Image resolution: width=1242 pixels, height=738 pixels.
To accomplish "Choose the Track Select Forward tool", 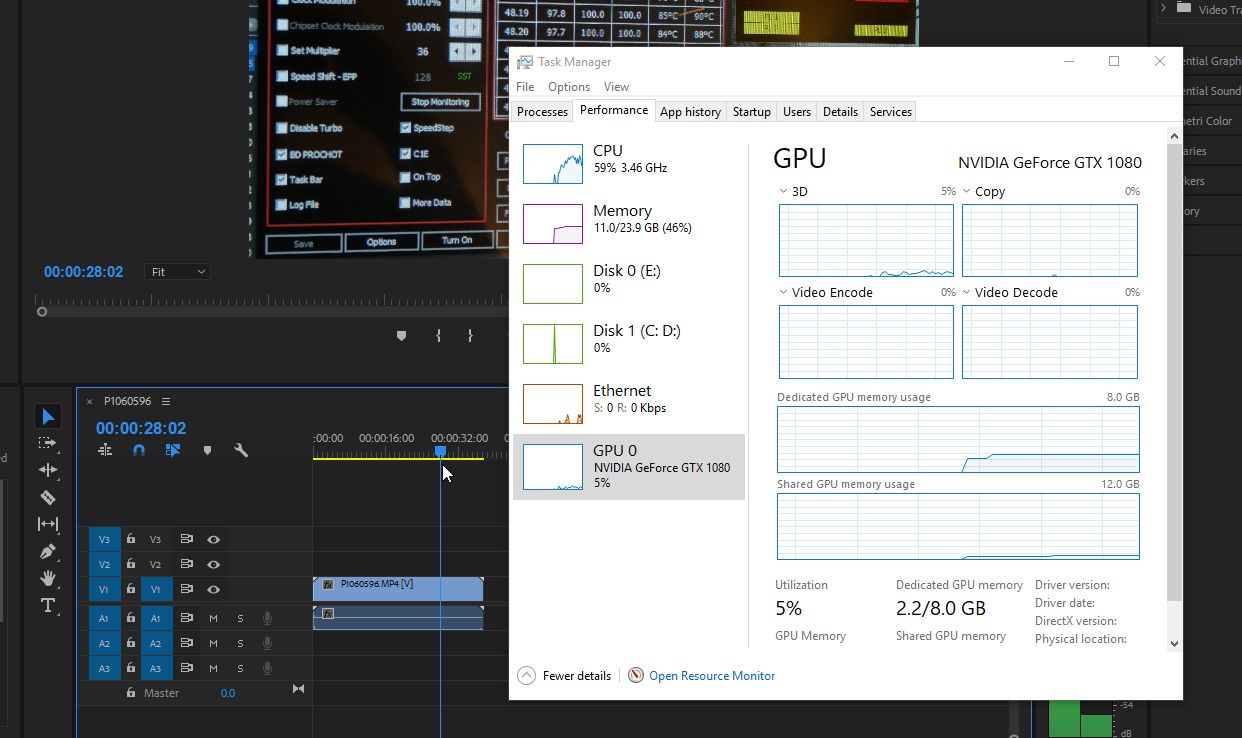I will tap(48, 443).
